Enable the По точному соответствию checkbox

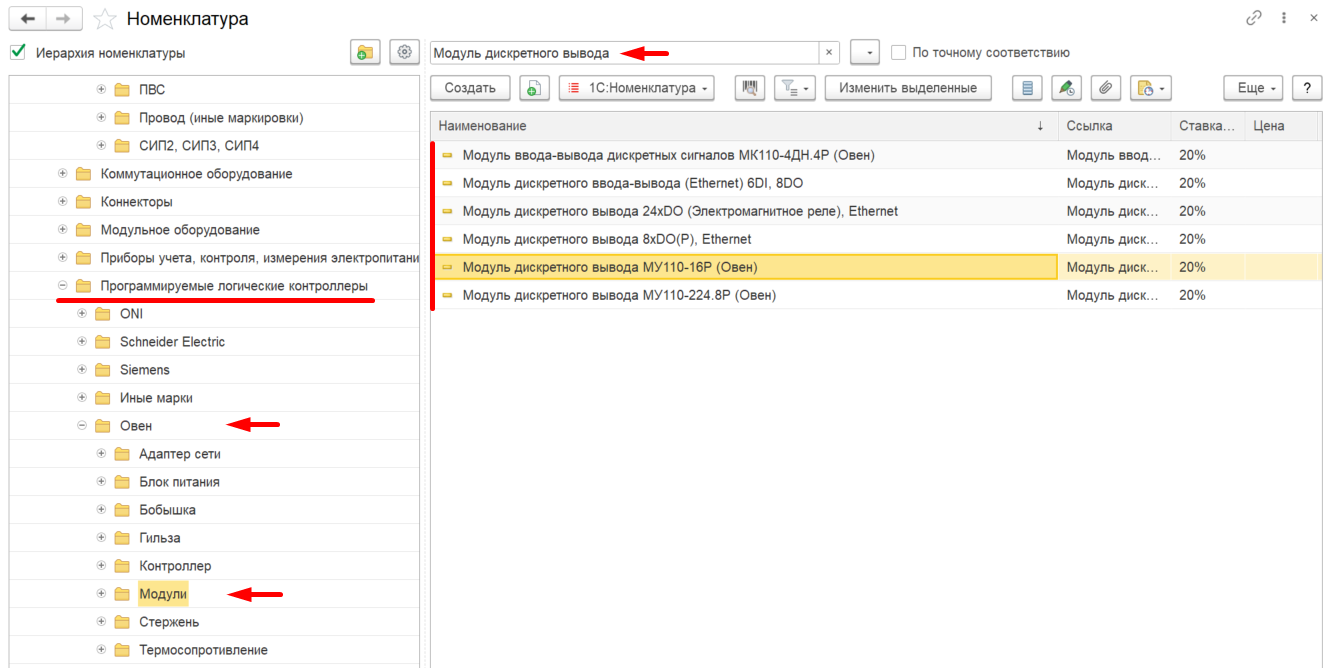[899, 52]
